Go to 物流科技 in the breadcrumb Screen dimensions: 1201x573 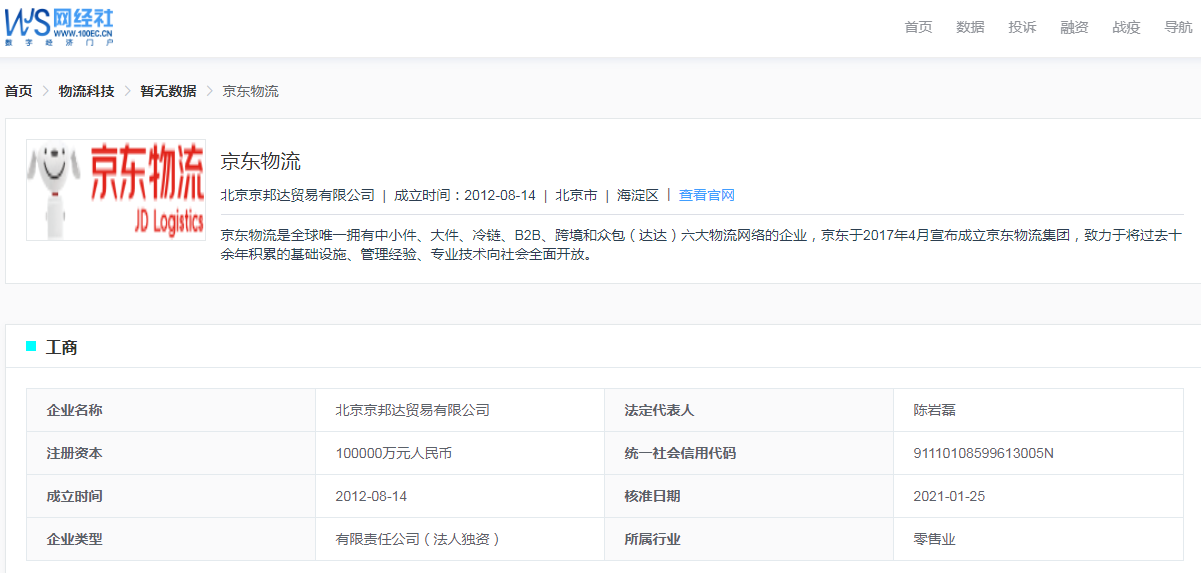[x=86, y=91]
